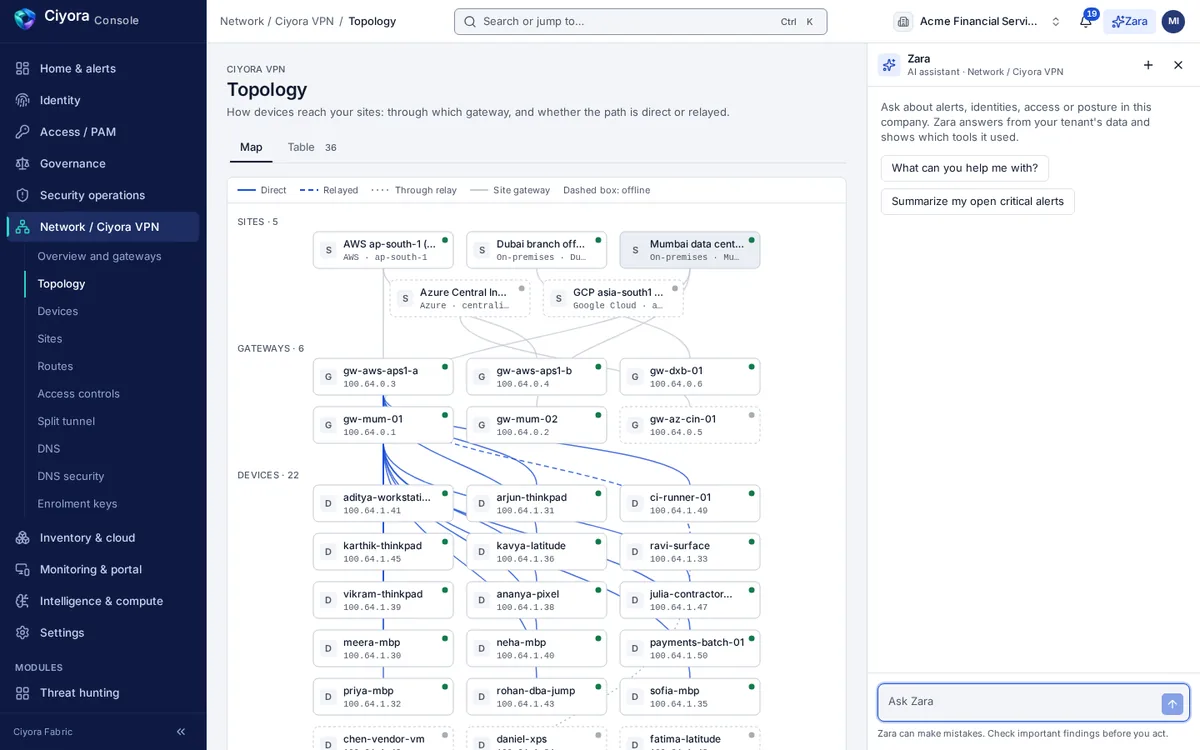This screenshot has height=750, width=1200.
Task: Select gateway node gw-aws-aps1-b
Action: [x=536, y=377]
